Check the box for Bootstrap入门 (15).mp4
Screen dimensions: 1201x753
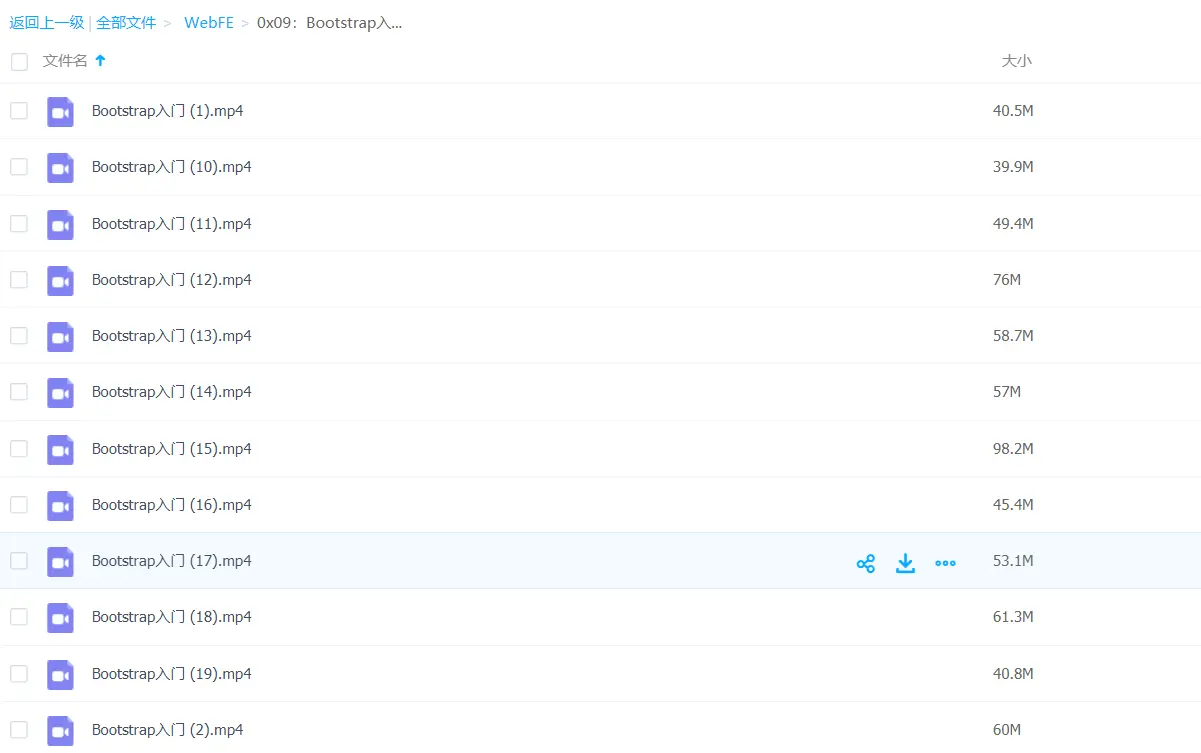coord(19,449)
